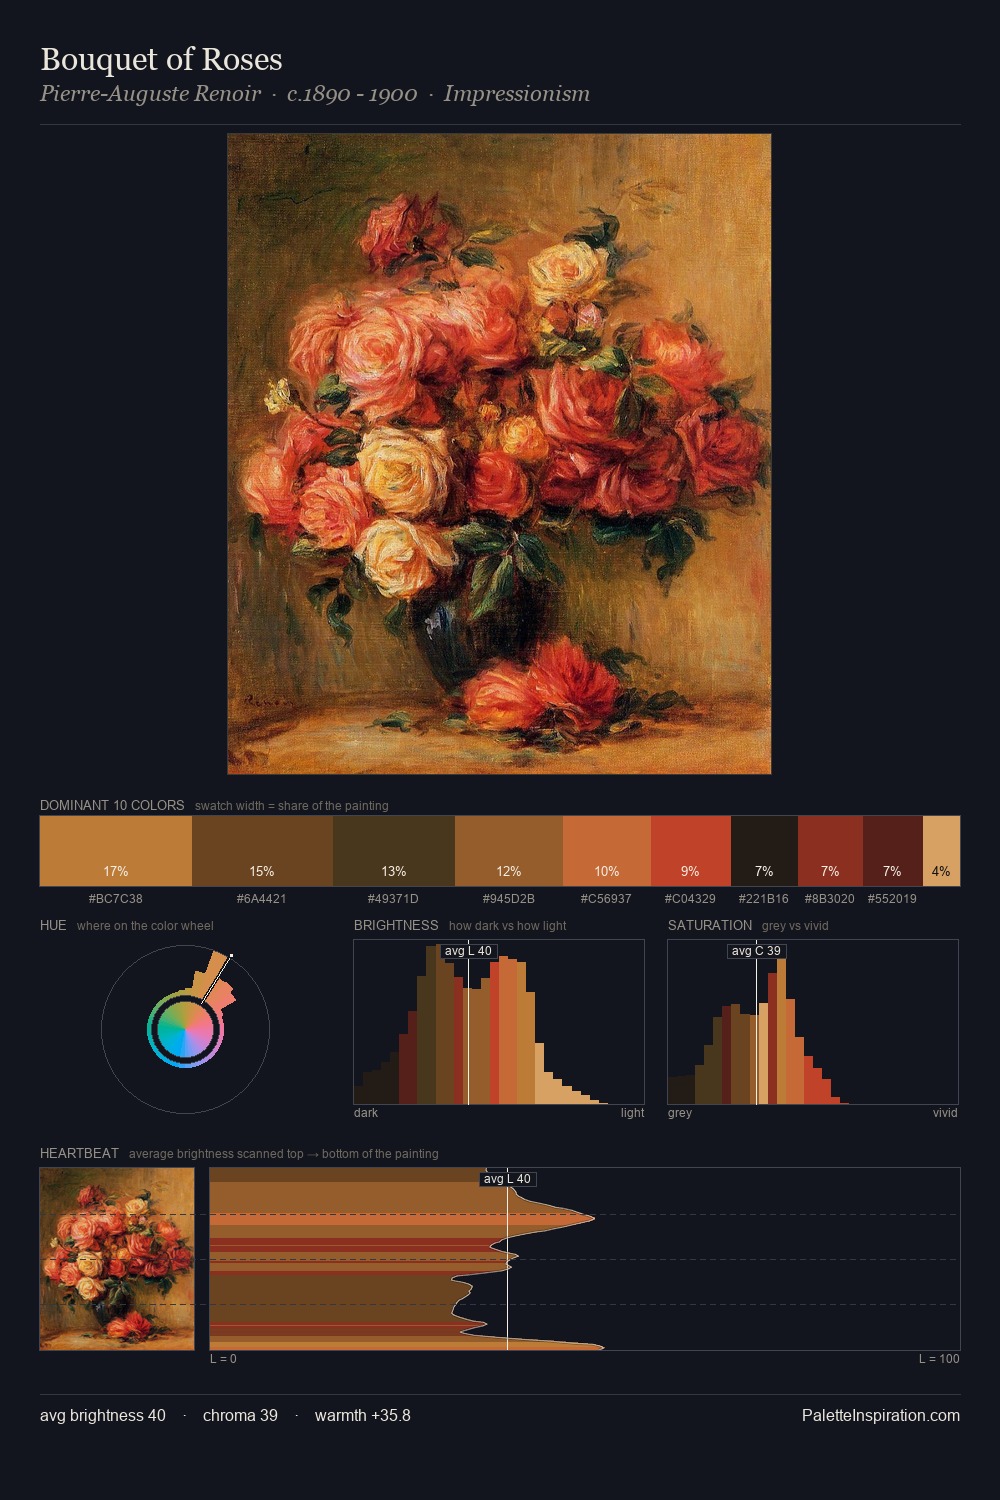Click the "warmth +35.8" footer stat

pyautogui.click(x=363, y=1415)
